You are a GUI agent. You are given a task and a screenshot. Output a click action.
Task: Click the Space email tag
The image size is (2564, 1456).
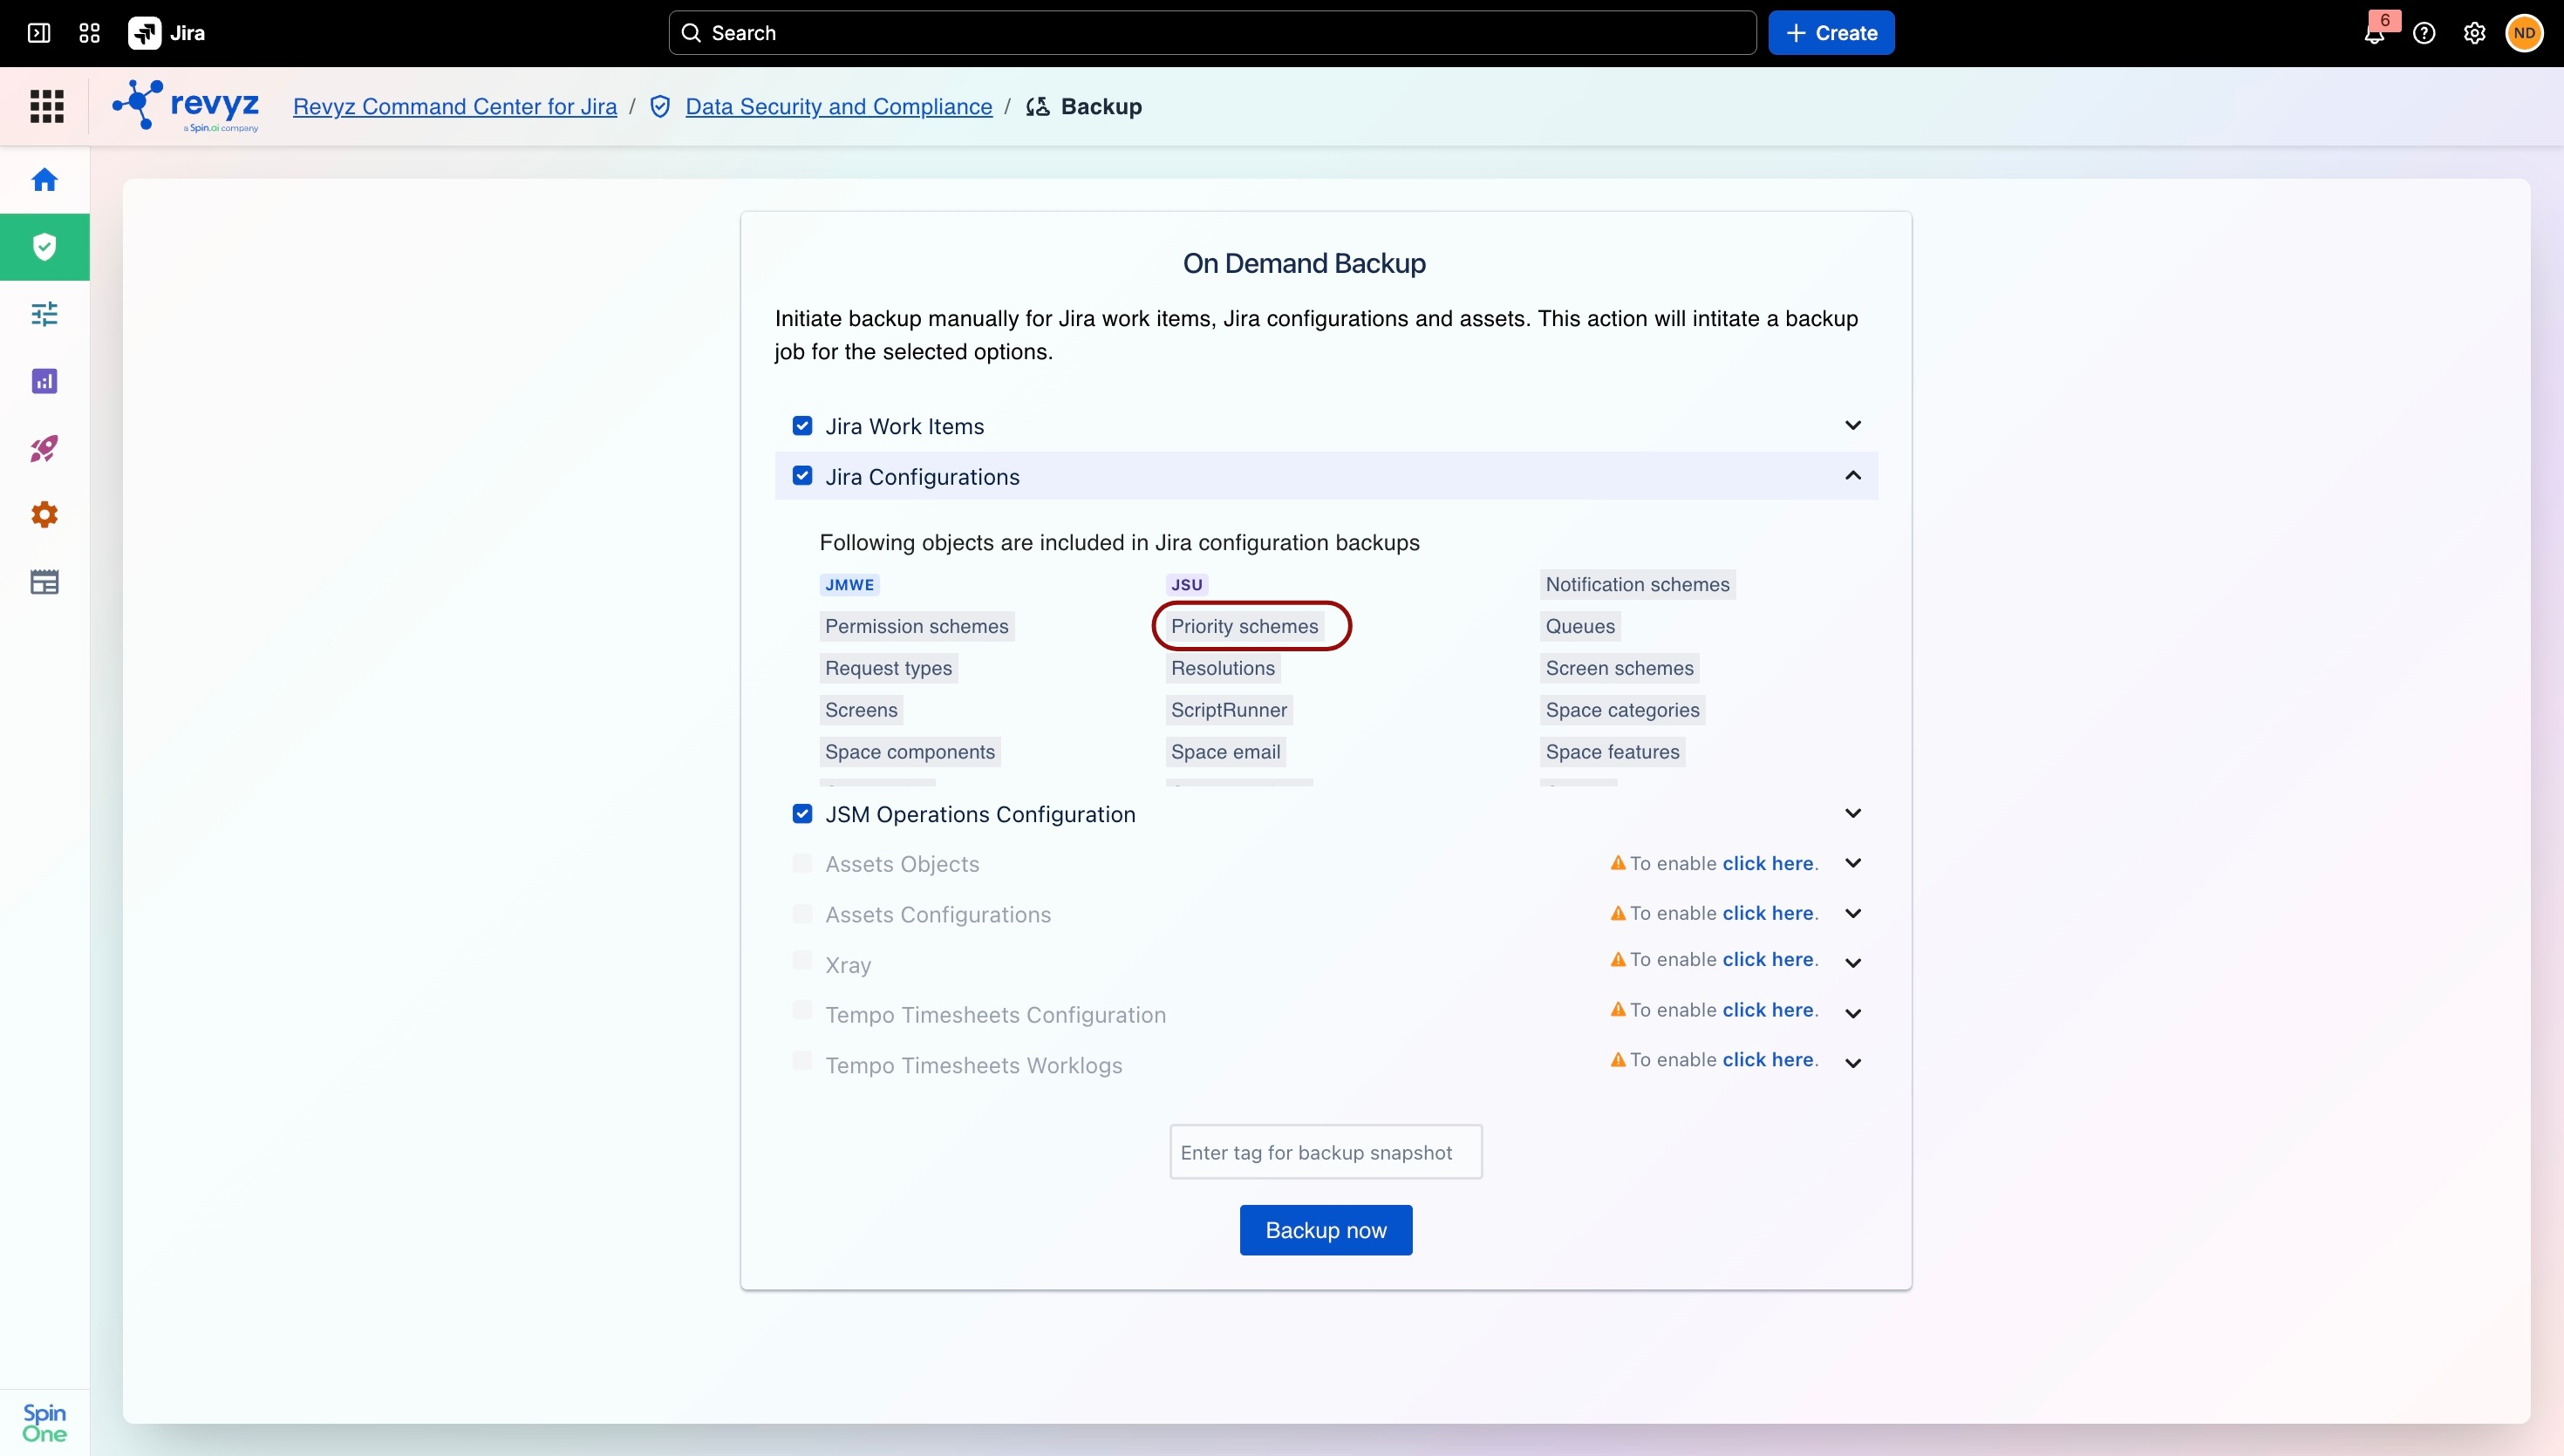[x=1226, y=752]
